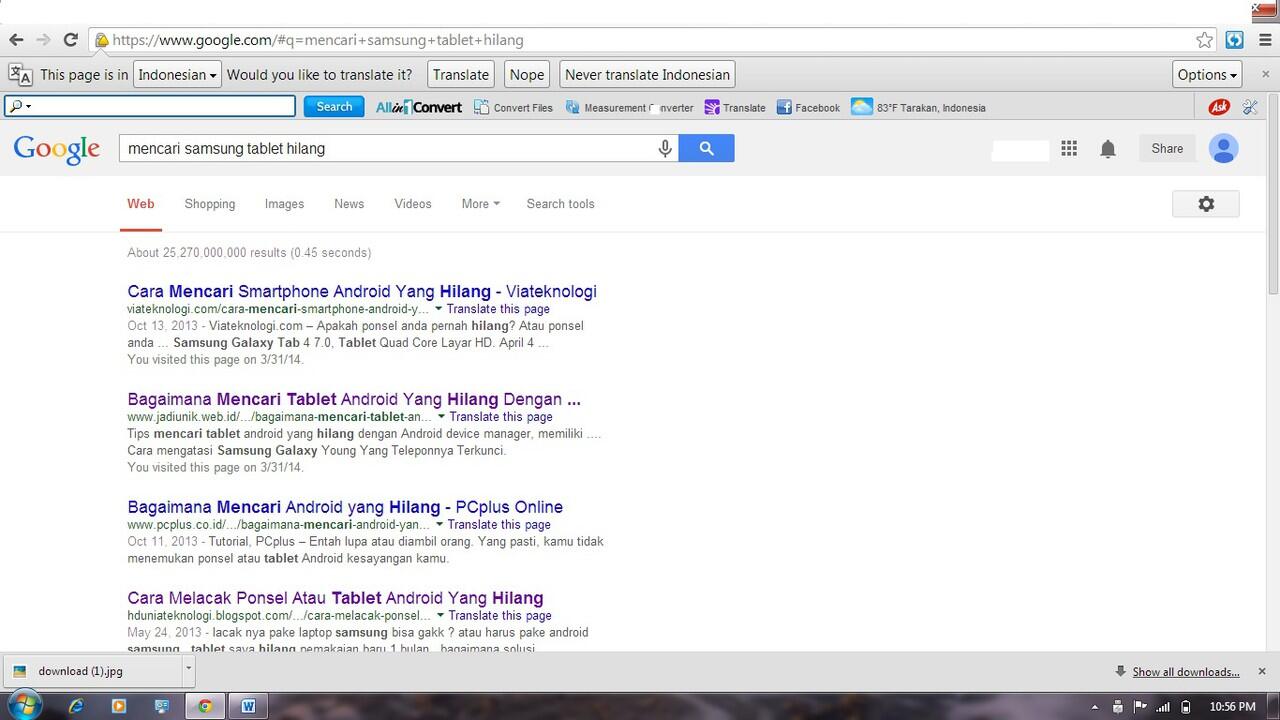The width and height of the screenshot is (1280, 720).
Task: Go back with the browser back arrow
Action: click(16, 40)
